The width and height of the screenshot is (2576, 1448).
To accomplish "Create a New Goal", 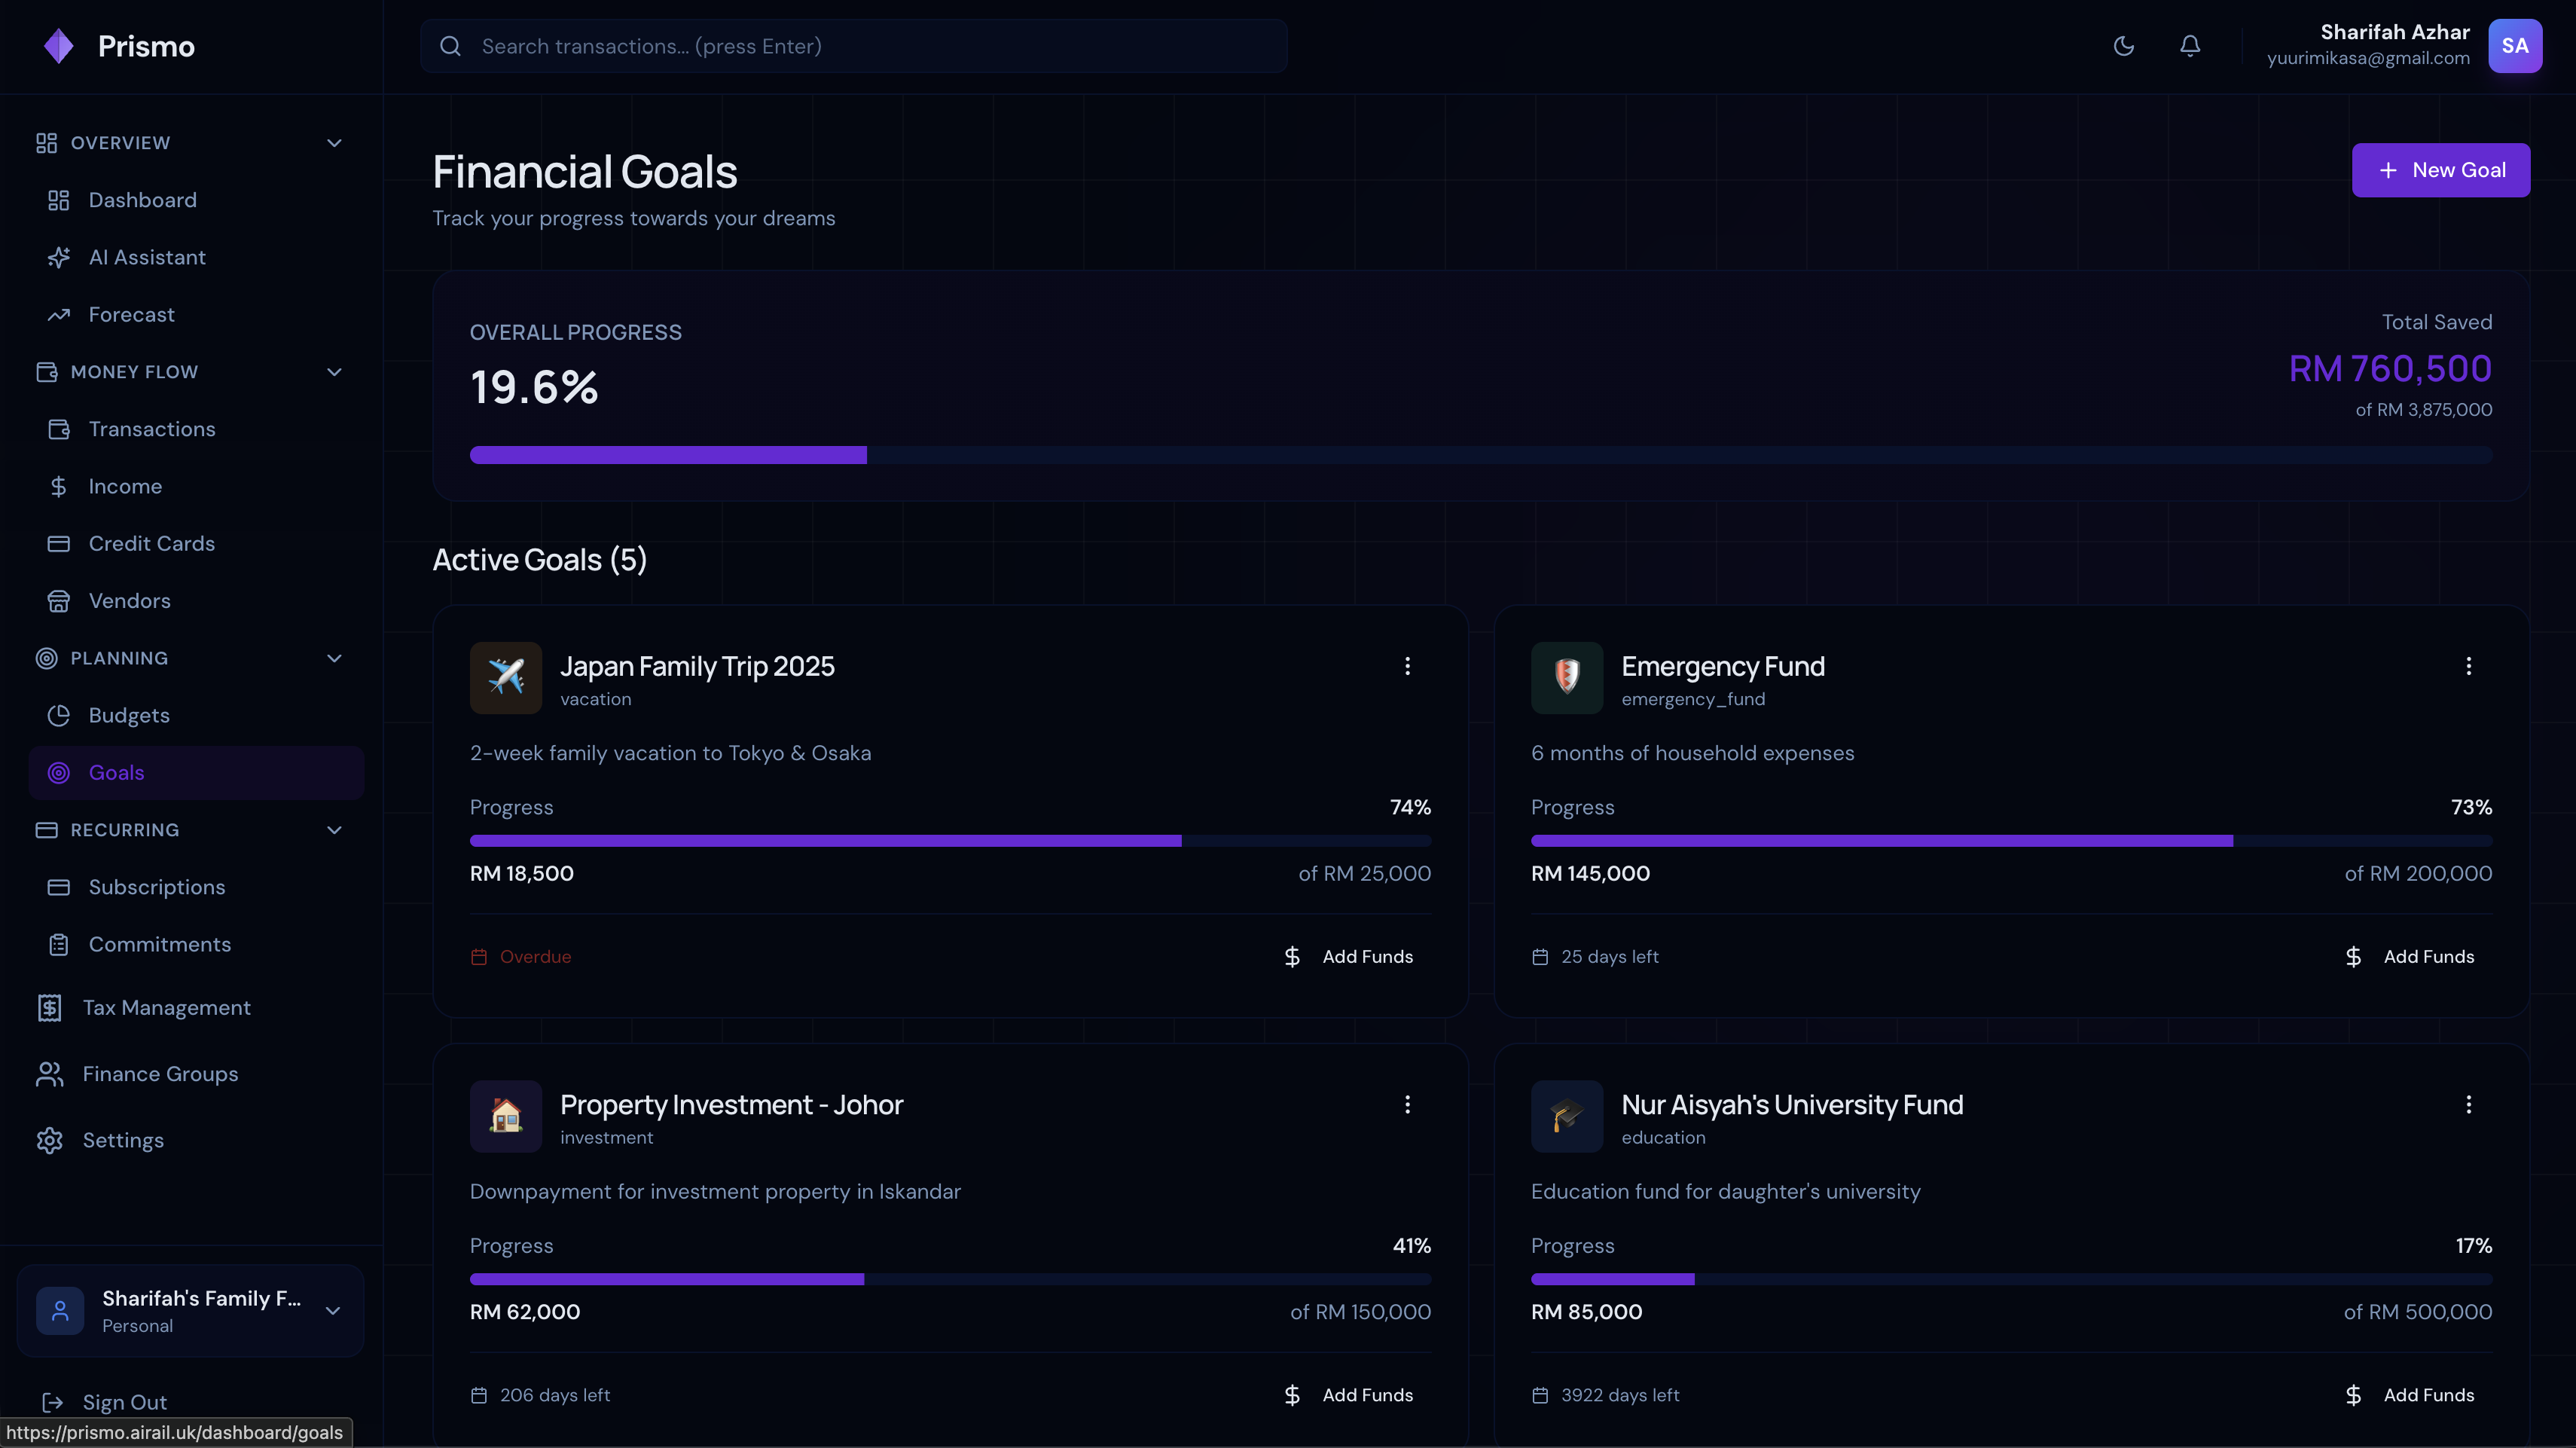I will [2440, 170].
